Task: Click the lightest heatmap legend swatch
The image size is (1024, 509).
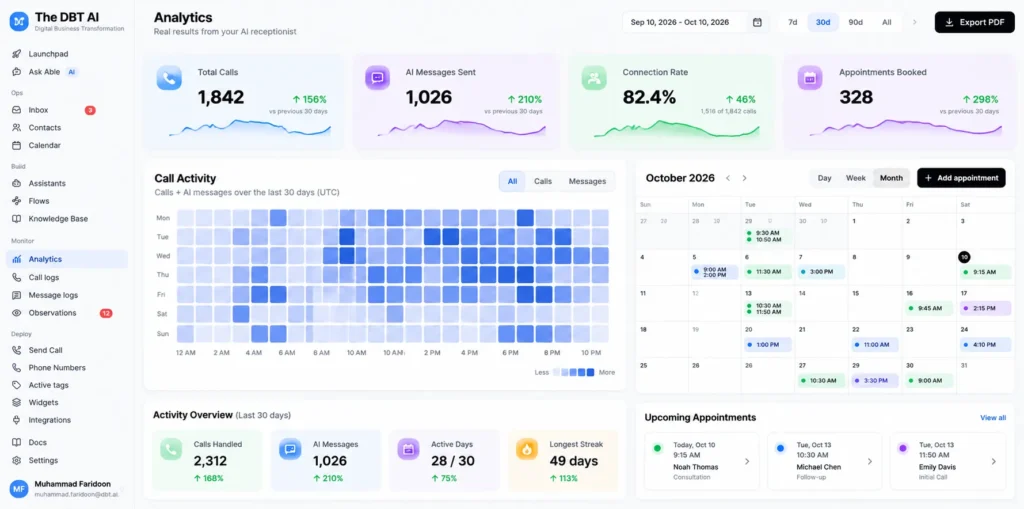Action: (556, 372)
